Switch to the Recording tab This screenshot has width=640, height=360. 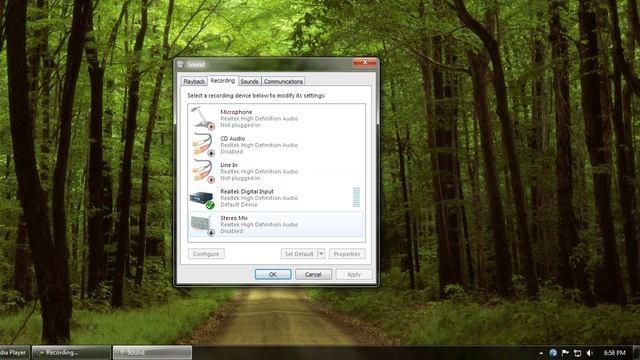[222, 80]
